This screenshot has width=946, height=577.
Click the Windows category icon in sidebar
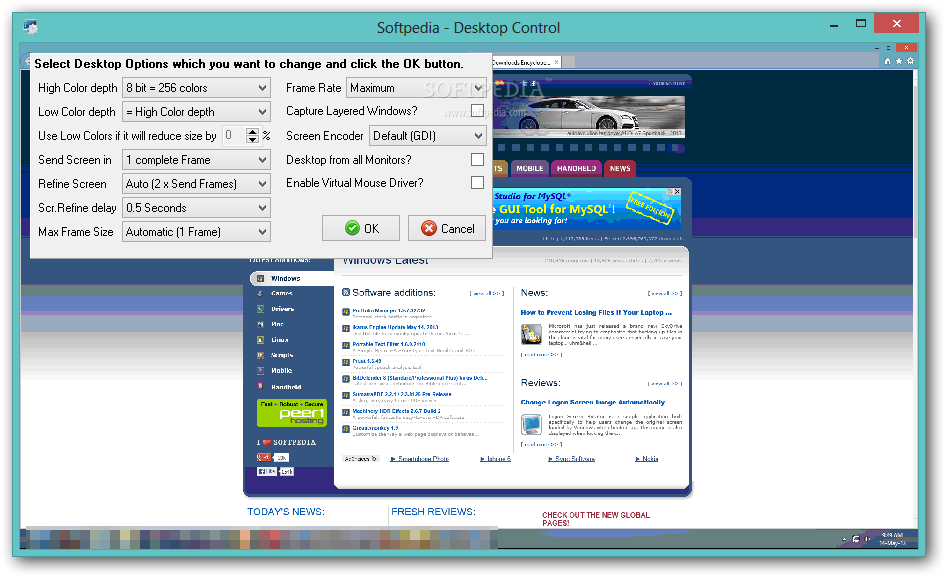tap(261, 278)
